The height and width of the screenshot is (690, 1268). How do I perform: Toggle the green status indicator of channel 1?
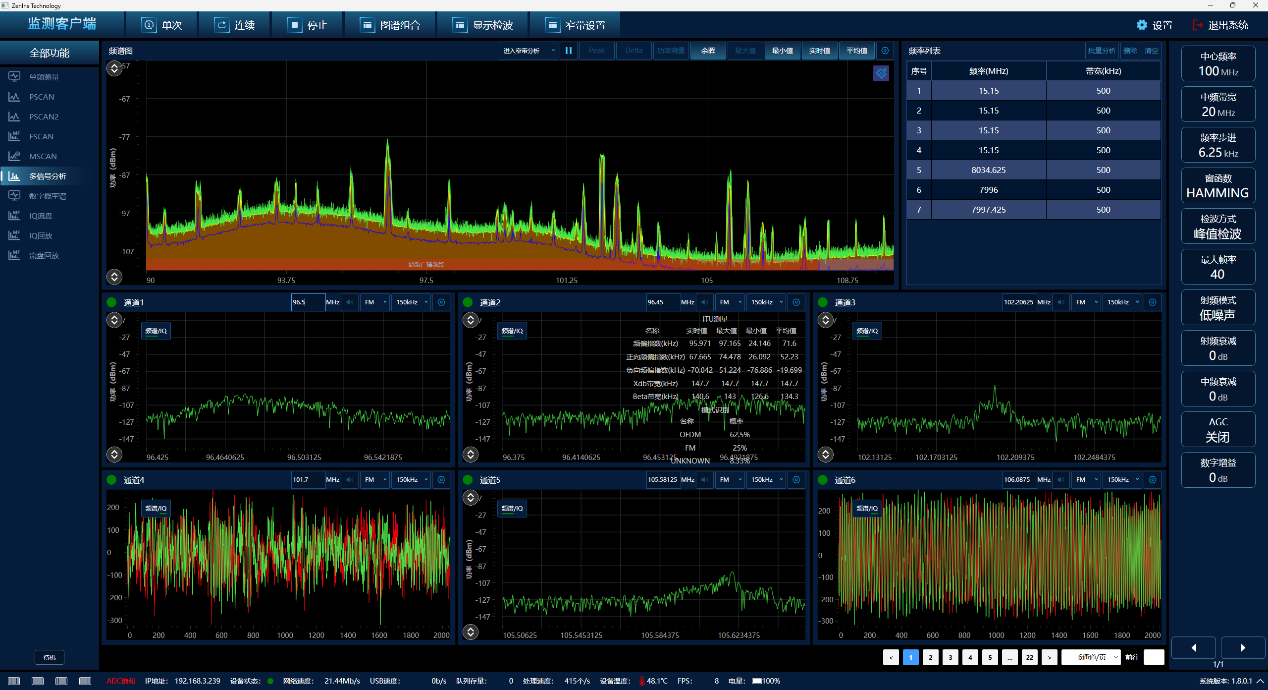113,301
